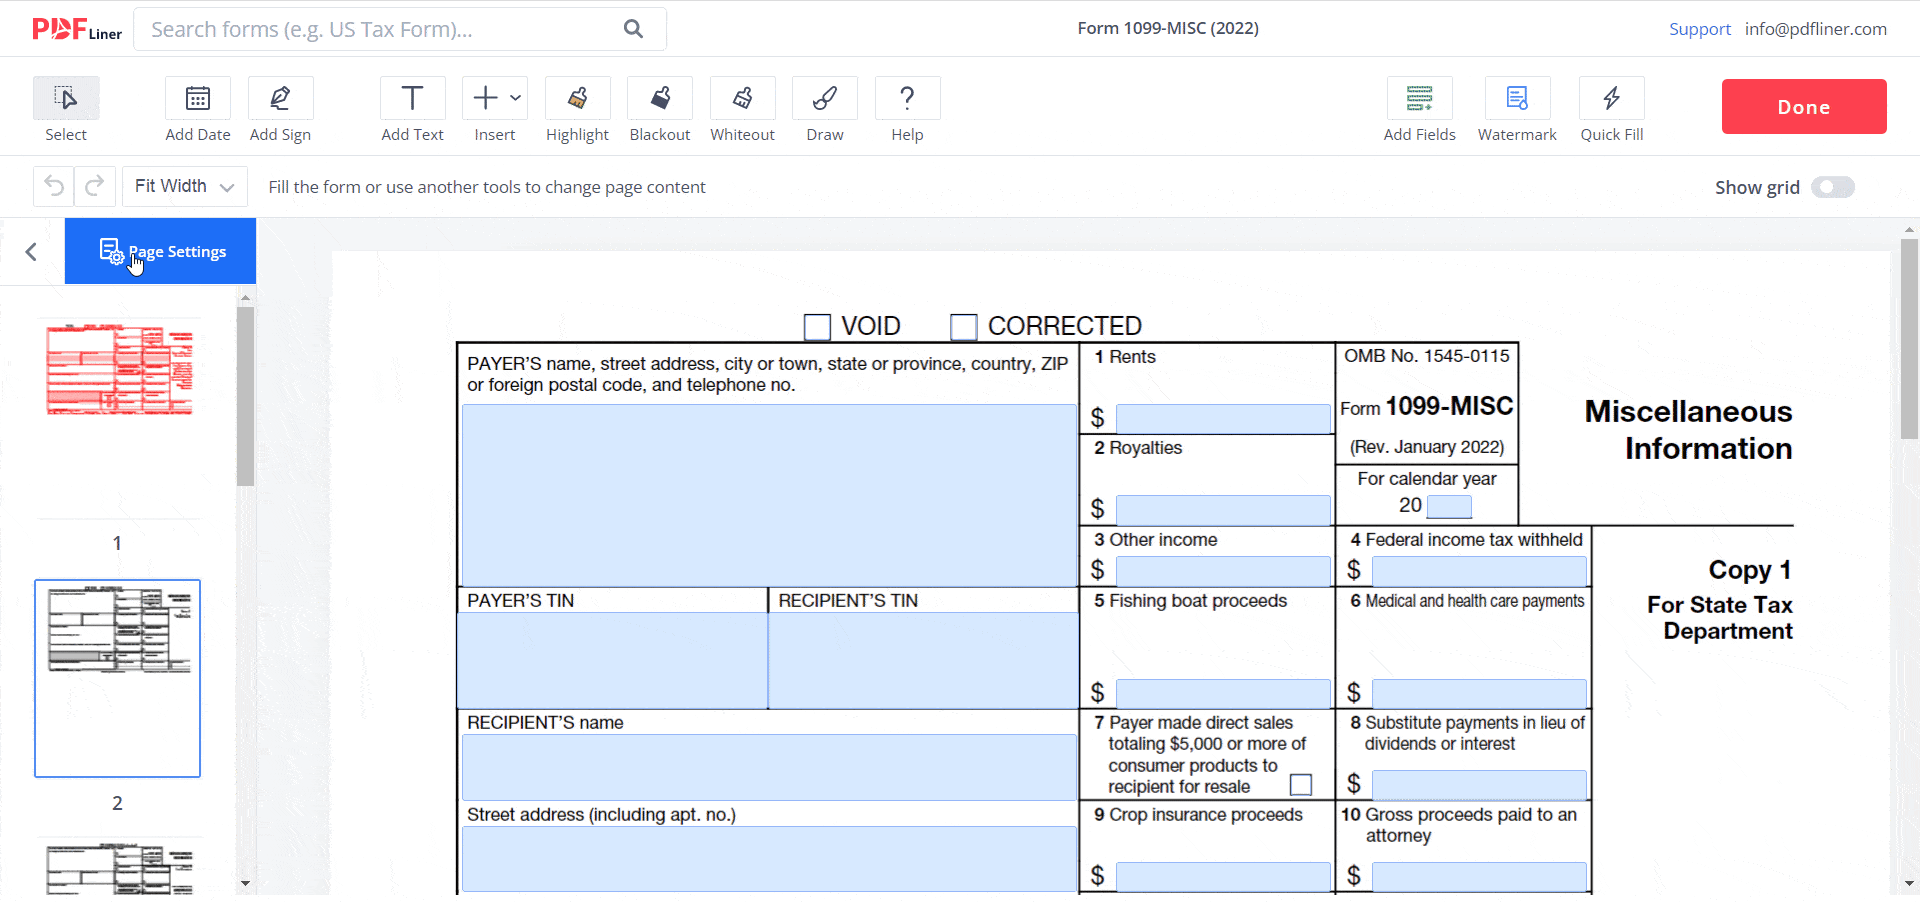The height and width of the screenshot is (902, 1920).
Task: Click the 'Form 1099-MISC (2022)' document title
Action: [x=1168, y=28]
